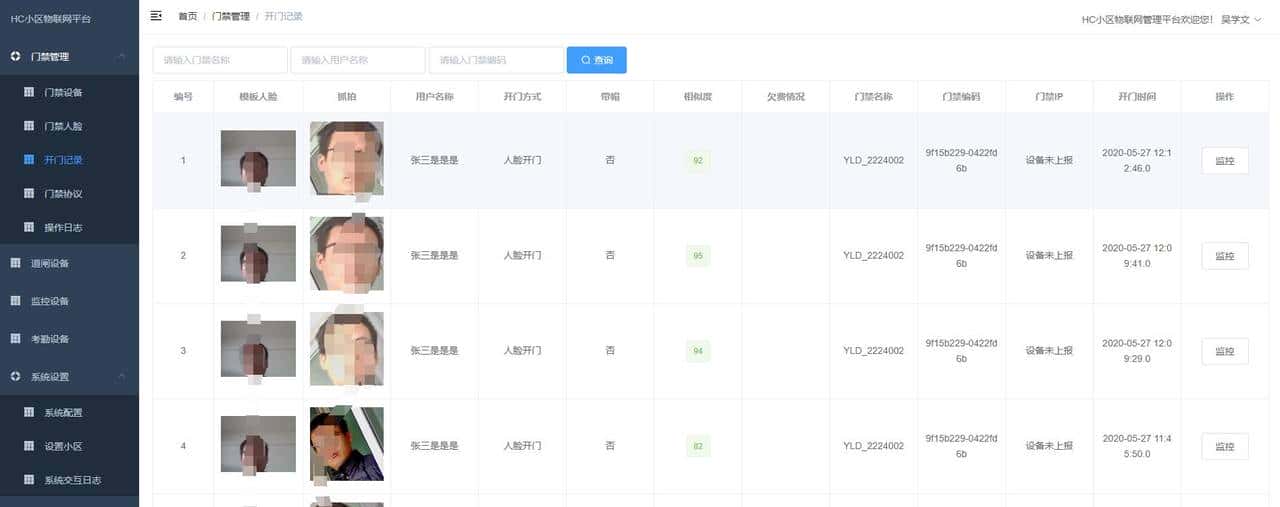Click the template face thumbnail in row 3

click(258, 349)
